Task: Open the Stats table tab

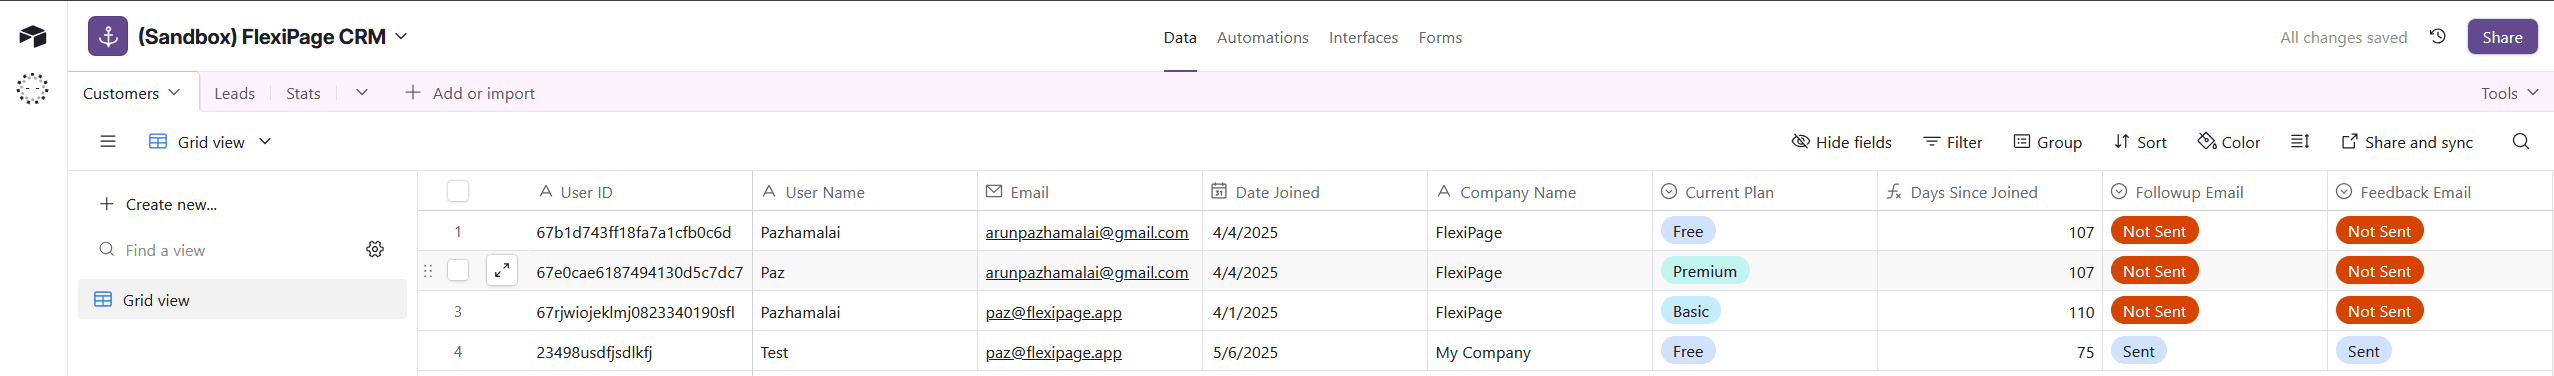Action: pyautogui.click(x=303, y=93)
